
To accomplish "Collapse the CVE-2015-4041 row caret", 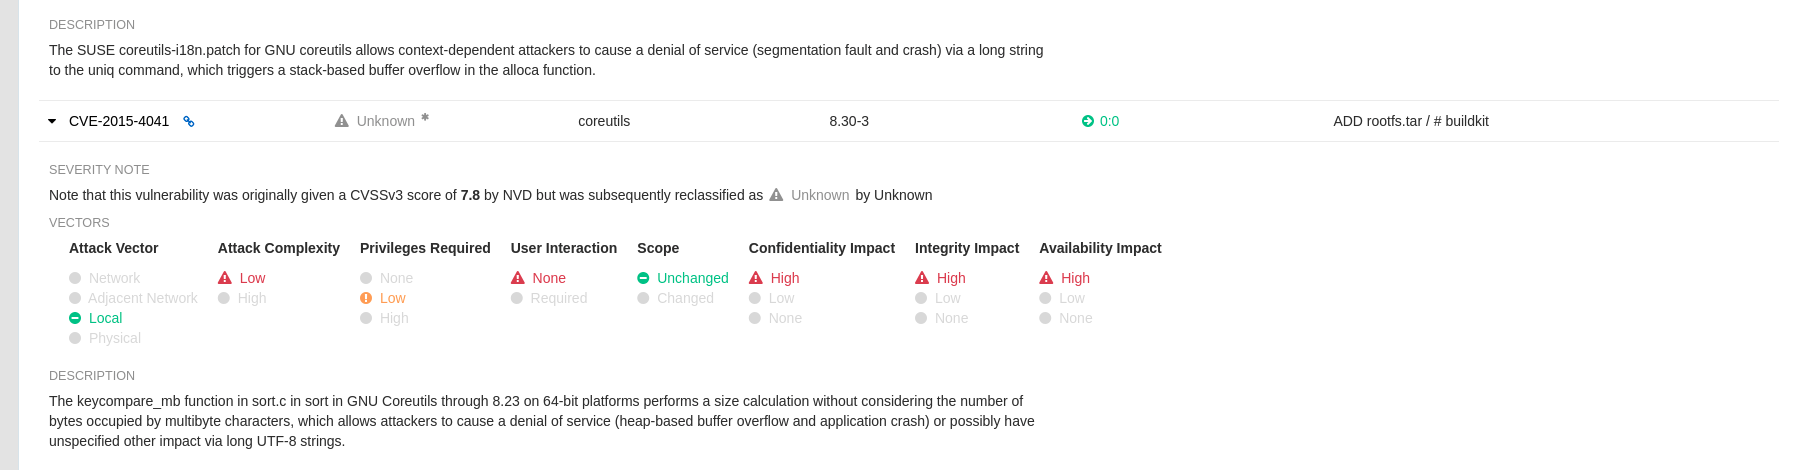I will point(52,121).
